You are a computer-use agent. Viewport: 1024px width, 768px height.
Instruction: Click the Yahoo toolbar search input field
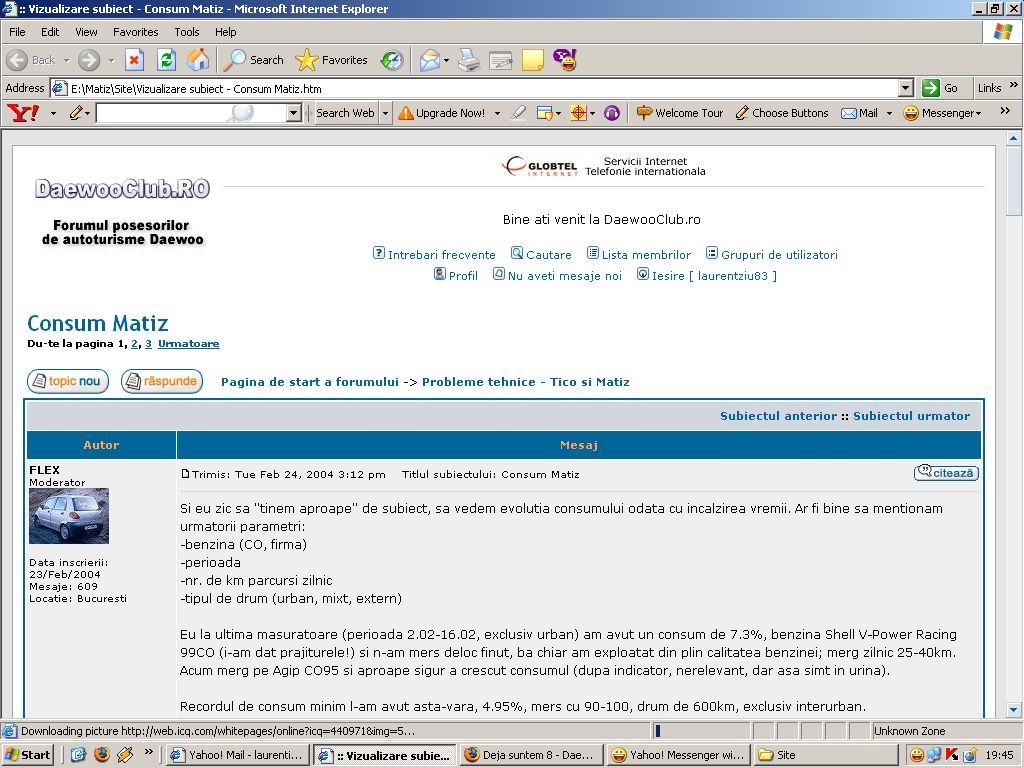click(190, 113)
